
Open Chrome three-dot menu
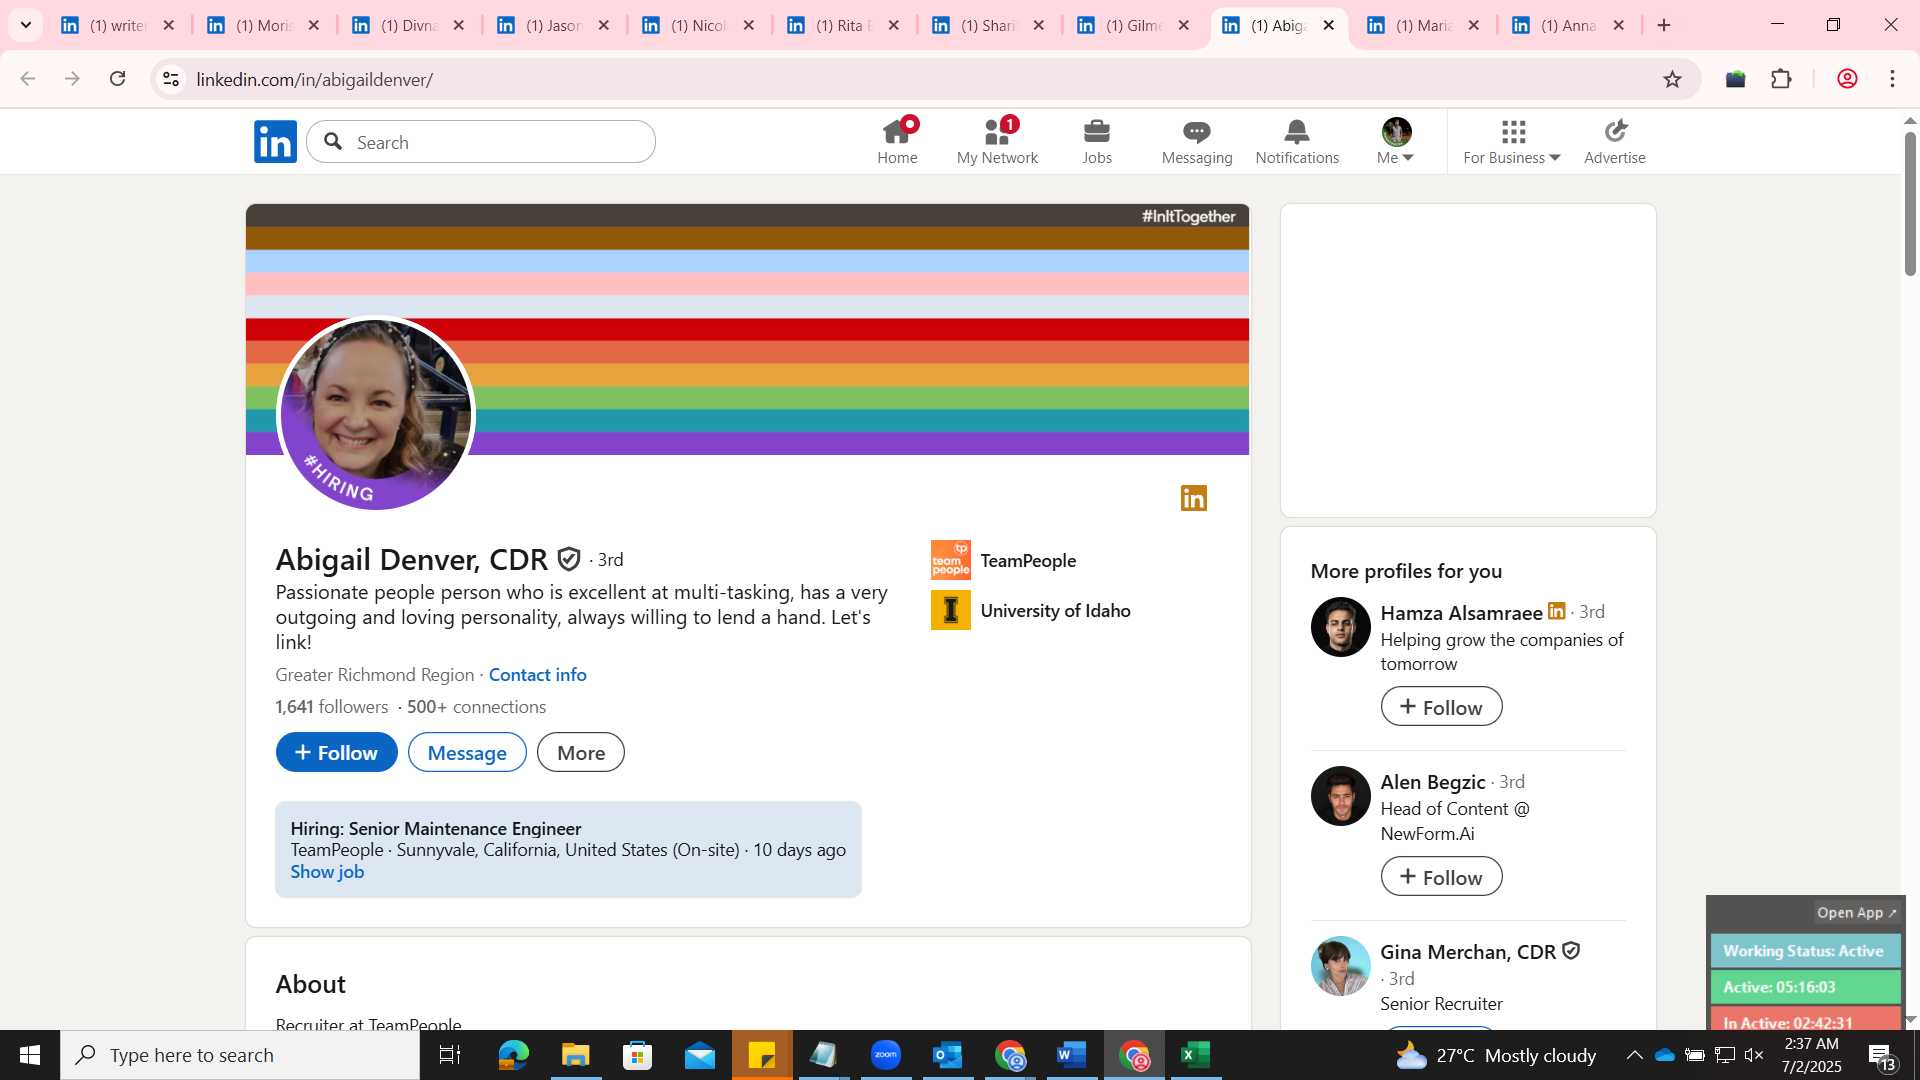click(x=1893, y=79)
